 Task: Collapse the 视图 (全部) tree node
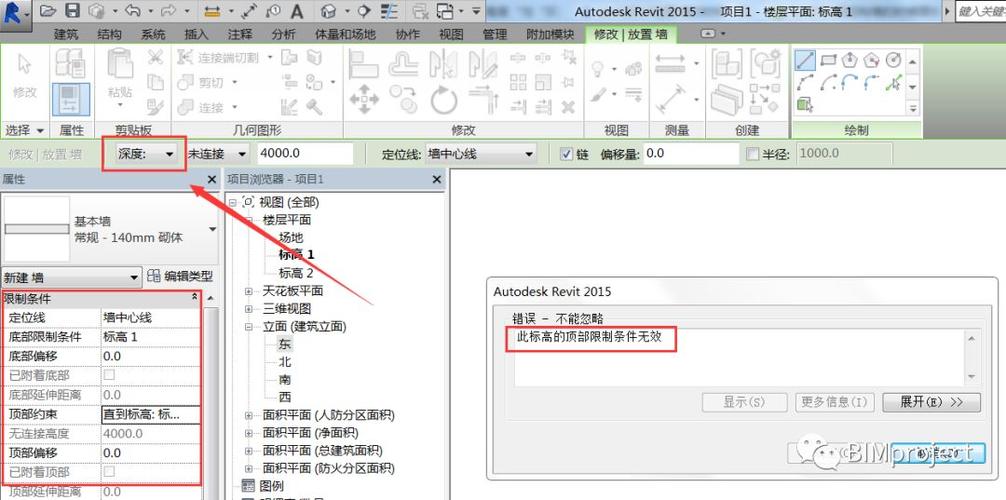click(232, 202)
